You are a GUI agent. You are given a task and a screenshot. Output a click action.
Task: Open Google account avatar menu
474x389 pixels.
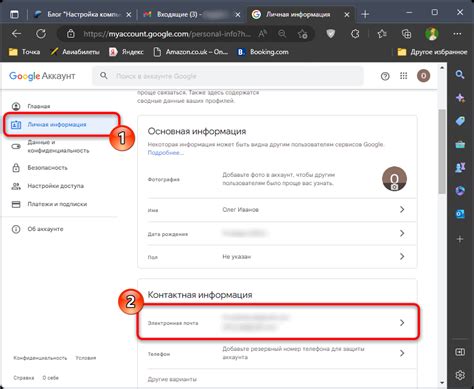pos(424,76)
